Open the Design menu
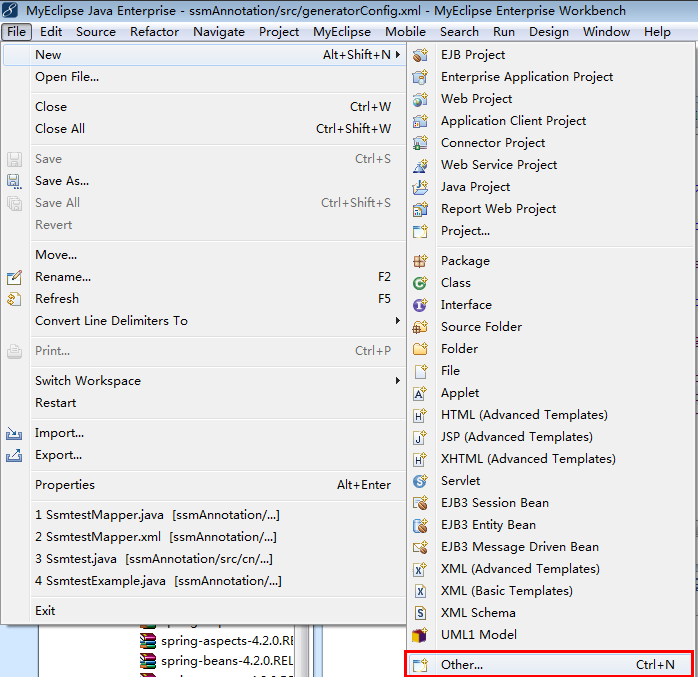The width and height of the screenshot is (698, 677). click(x=549, y=32)
